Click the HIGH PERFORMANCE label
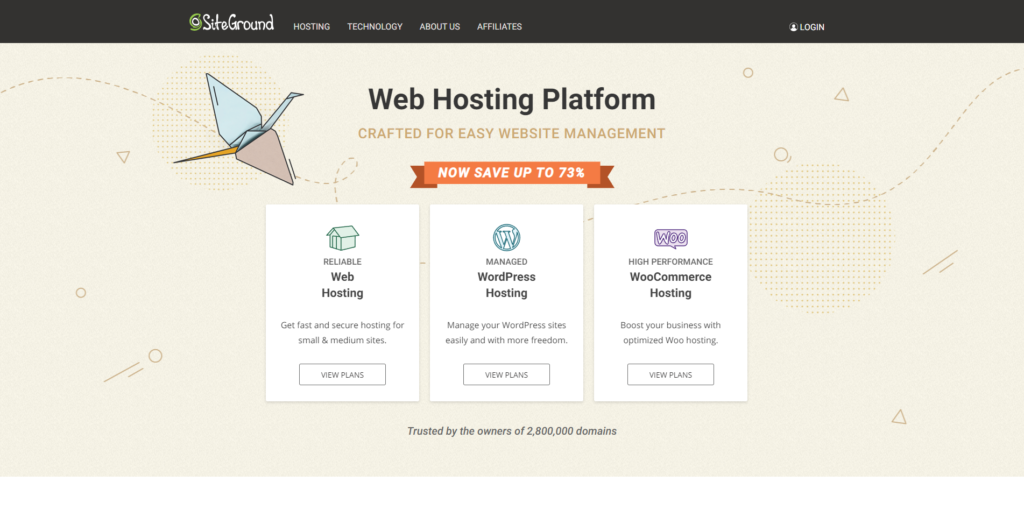Image resolution: width=1024 pixels, height=517 pixels. pyautogui.click(x=671, y=262)
